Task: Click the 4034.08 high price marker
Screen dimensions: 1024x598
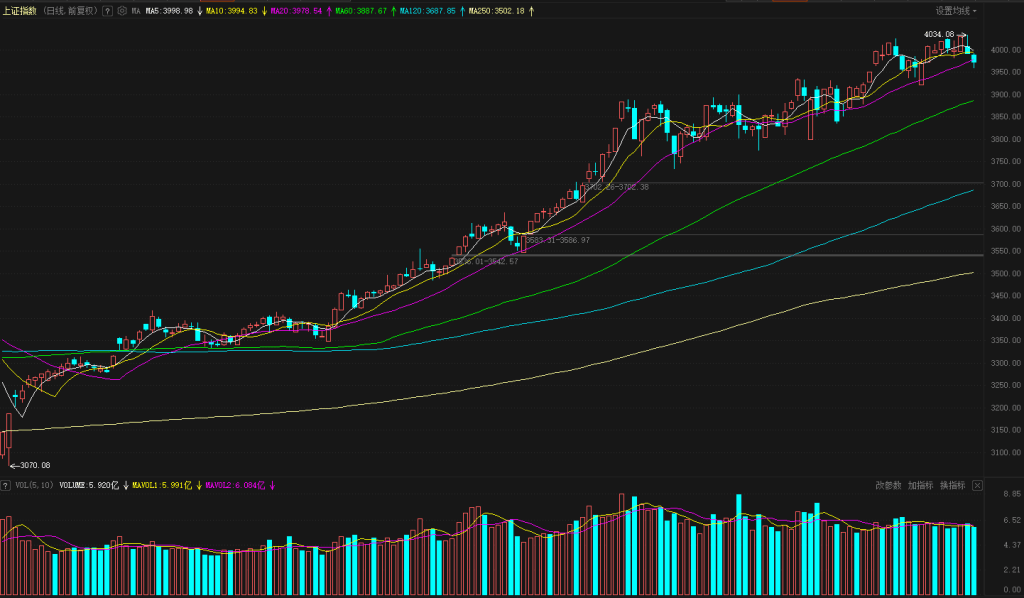Action: coord(939,34)
